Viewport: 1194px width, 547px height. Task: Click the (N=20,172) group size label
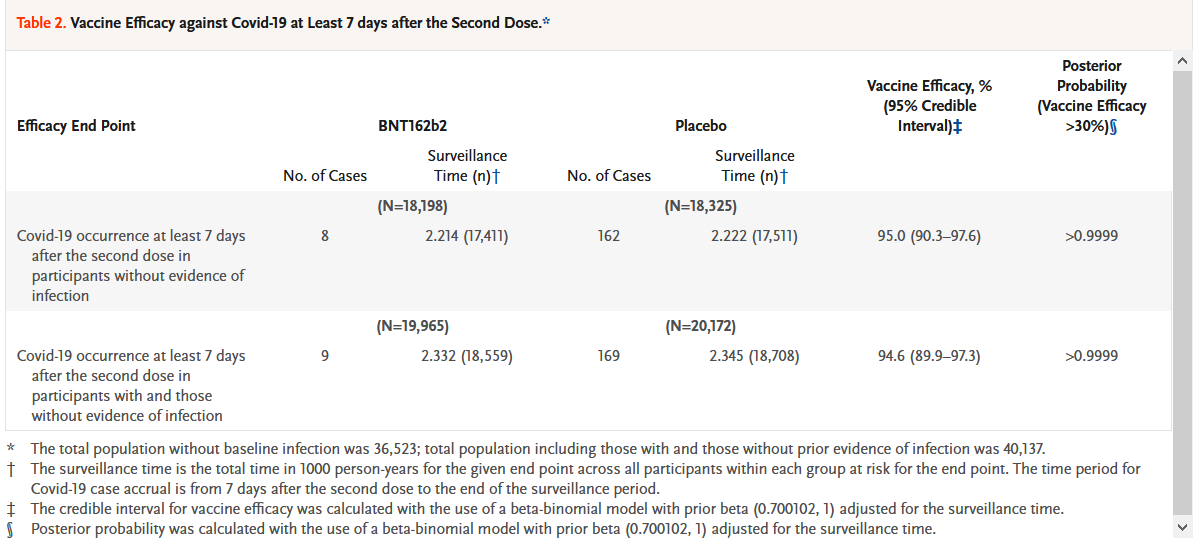click(700, 327)
